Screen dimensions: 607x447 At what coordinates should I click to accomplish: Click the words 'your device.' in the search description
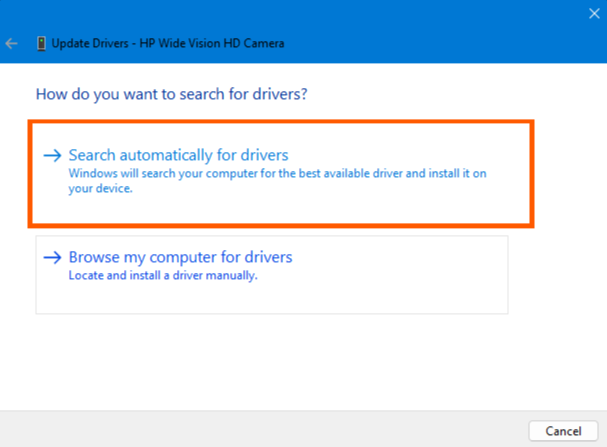tap(100, 187)
